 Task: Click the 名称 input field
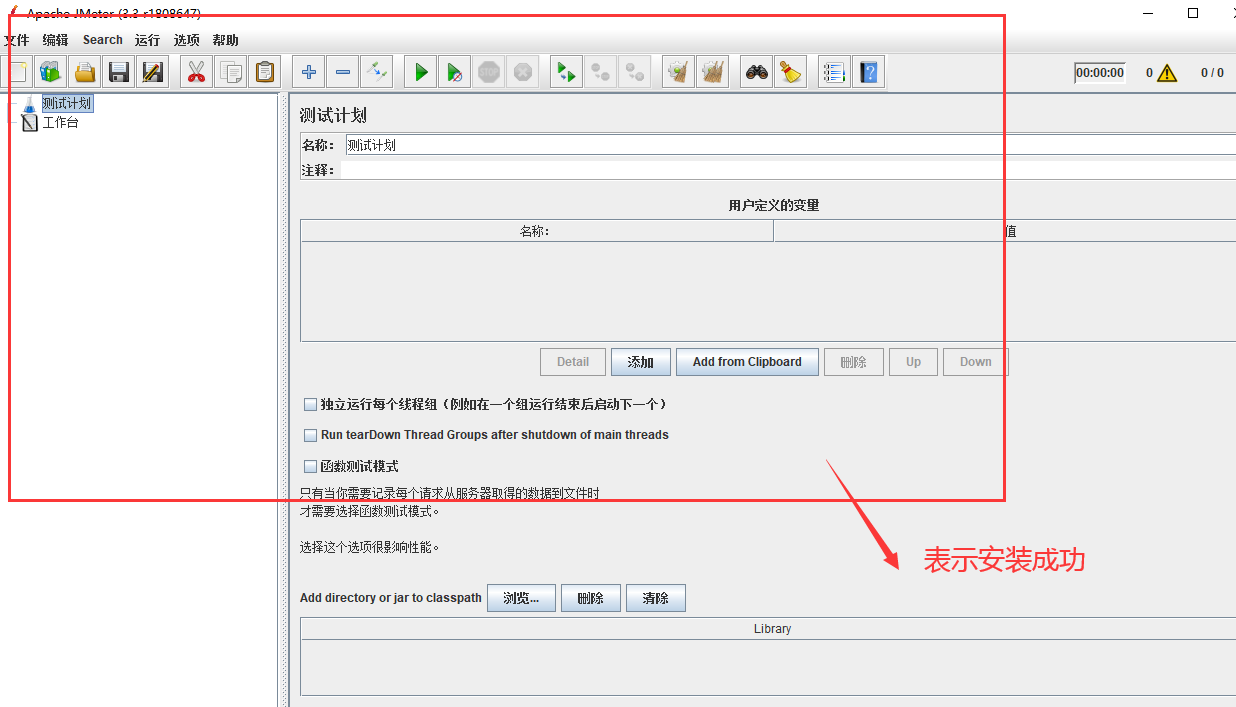click(x=790, y=145)
